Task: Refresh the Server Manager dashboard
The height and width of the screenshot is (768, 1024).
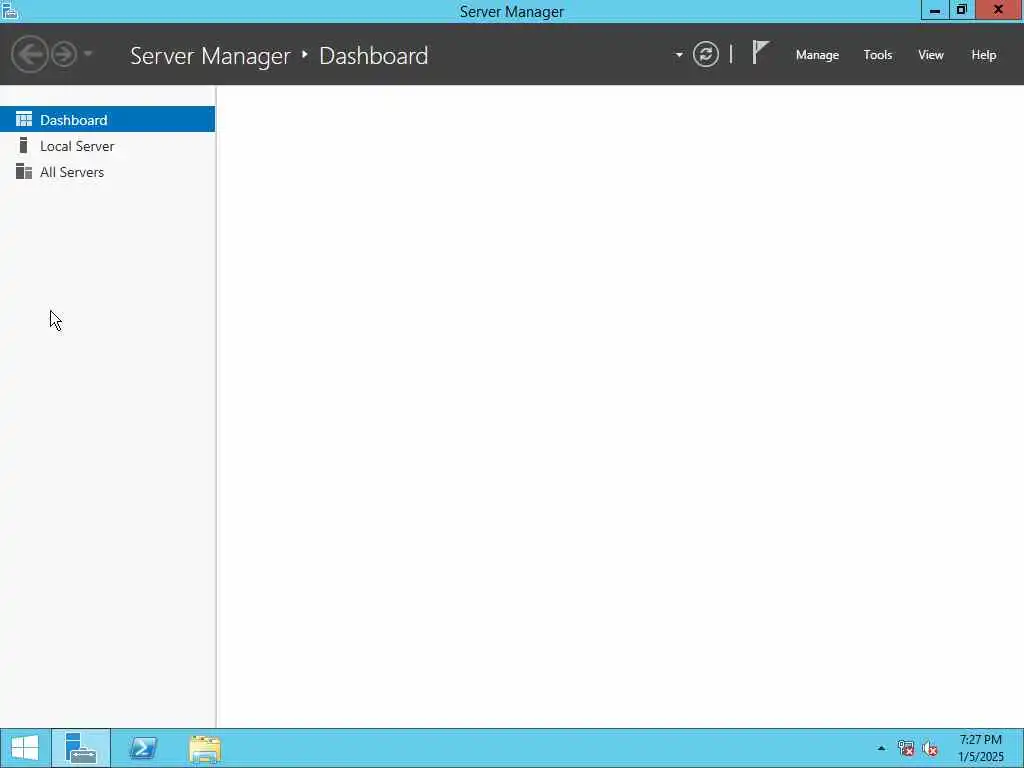Action: click(x=705, y=54)
